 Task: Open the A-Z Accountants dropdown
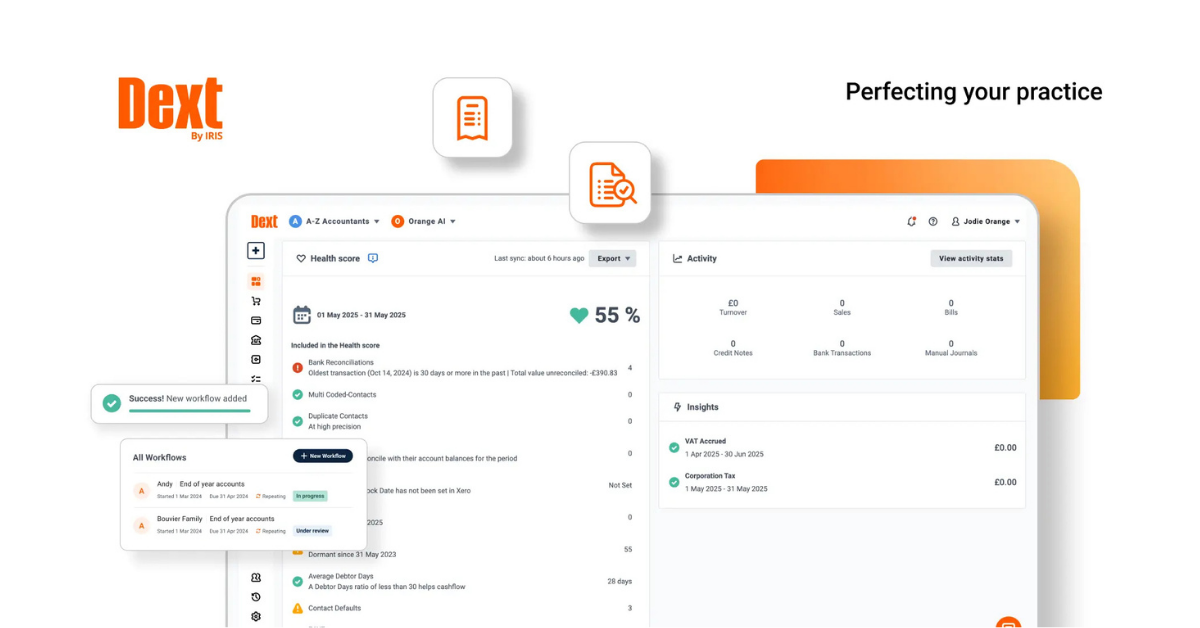[x=335, y=221]
